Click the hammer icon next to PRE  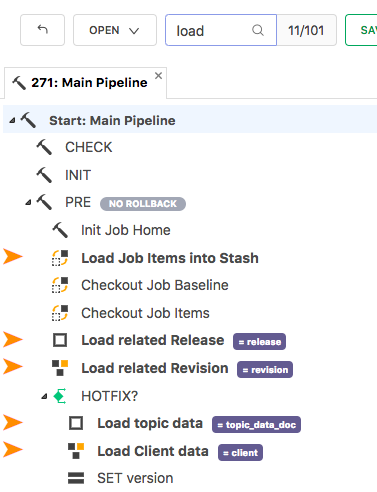44,202
